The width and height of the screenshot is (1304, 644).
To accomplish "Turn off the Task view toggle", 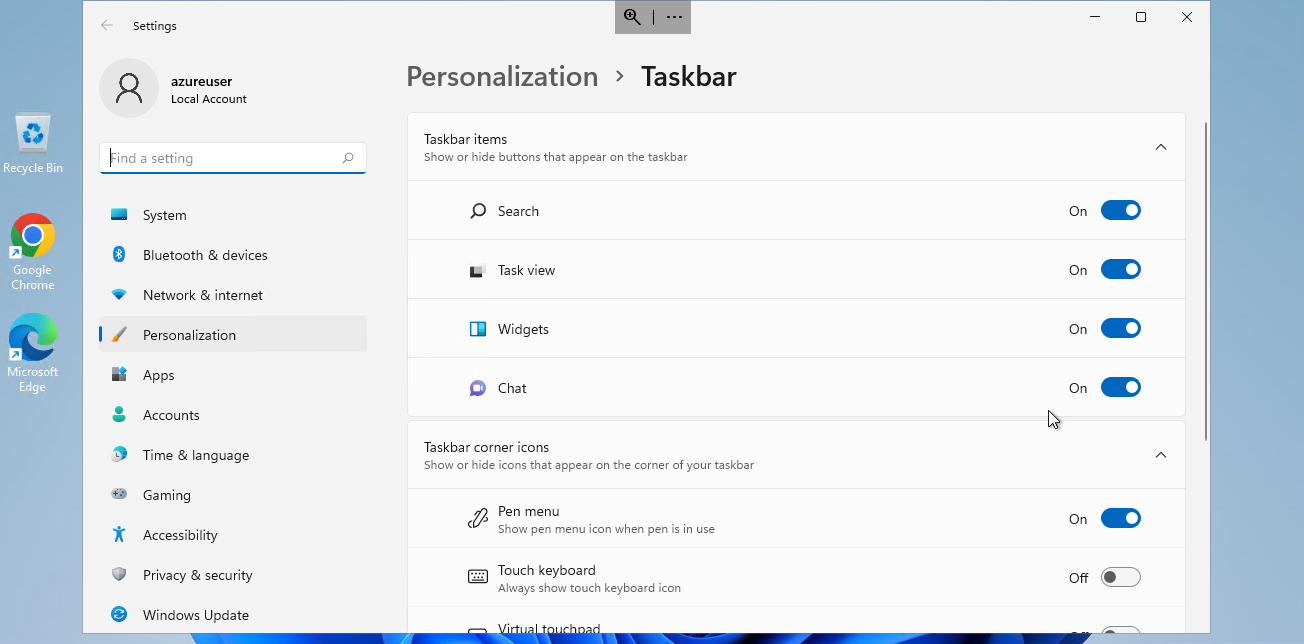I will [1121, 269].
